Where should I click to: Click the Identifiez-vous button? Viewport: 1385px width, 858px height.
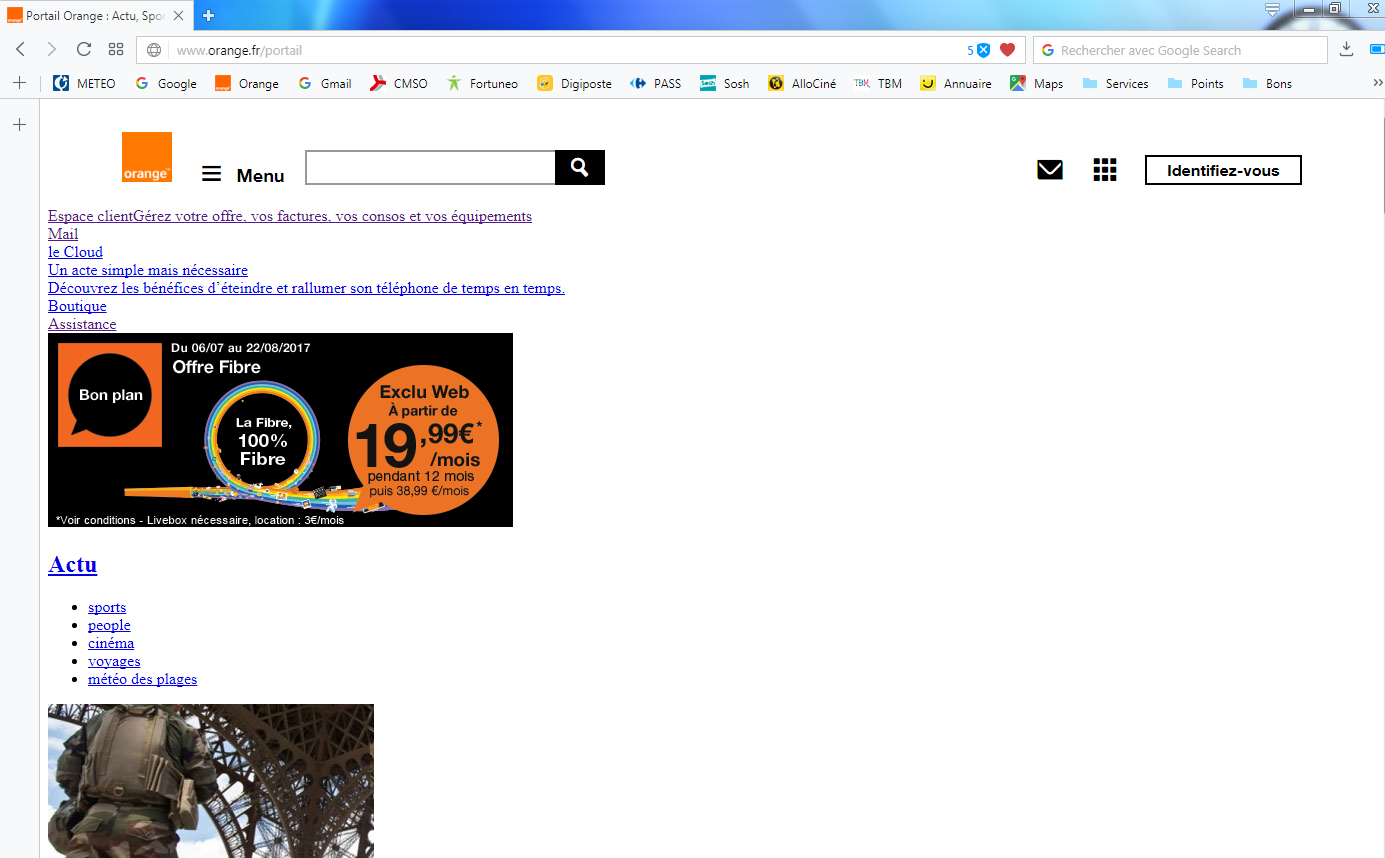(x=1223, y=170)
